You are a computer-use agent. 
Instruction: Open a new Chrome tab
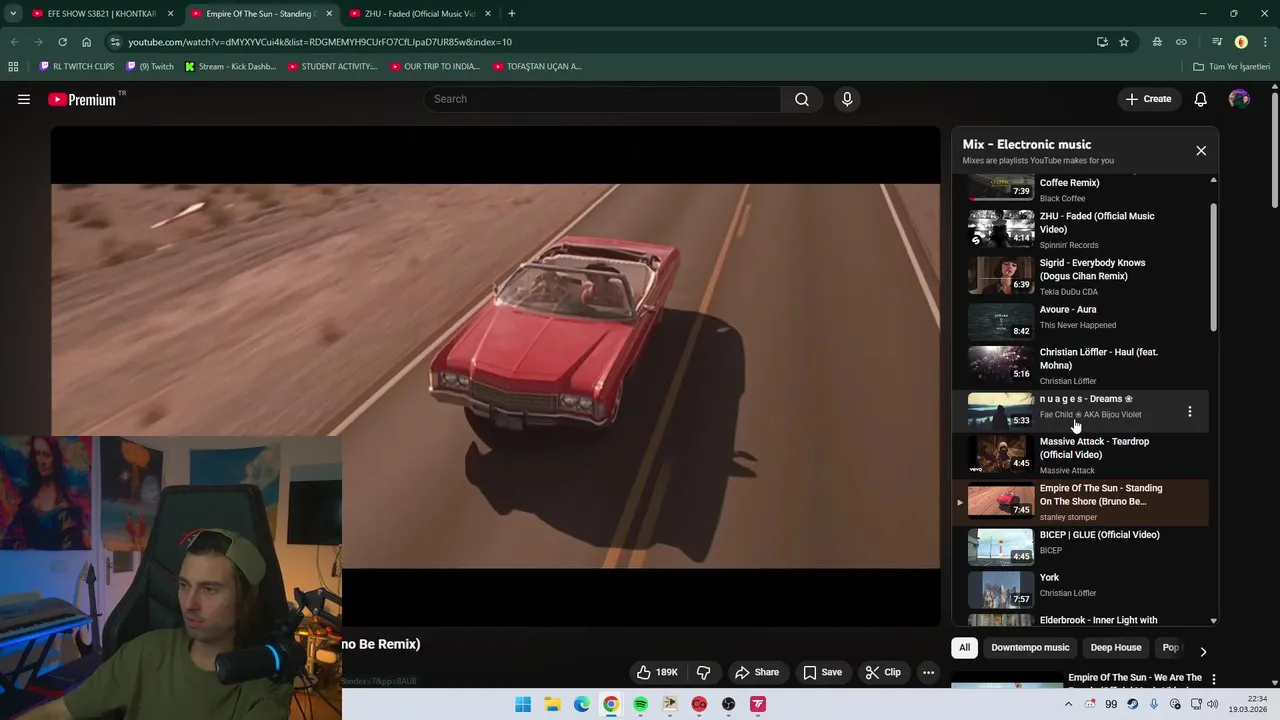coord(512,14)
